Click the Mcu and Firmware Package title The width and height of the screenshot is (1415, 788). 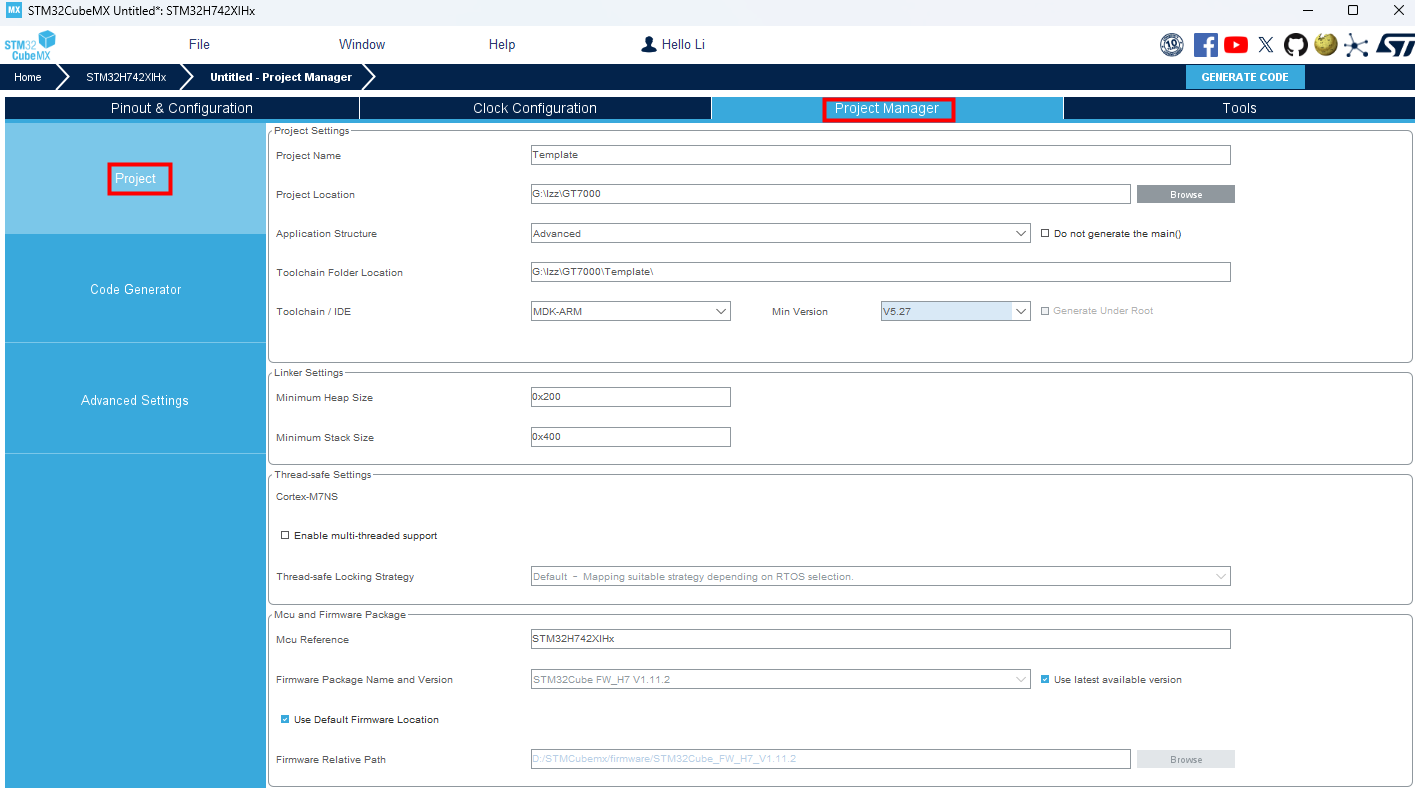pos(340,615)
